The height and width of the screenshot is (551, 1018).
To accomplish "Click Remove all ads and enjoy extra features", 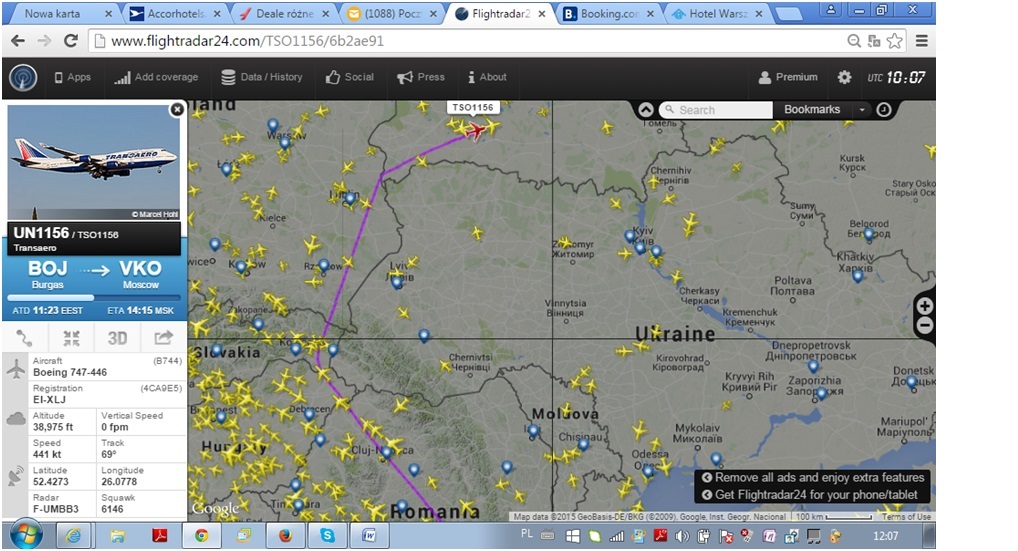I will coord(813,478).
